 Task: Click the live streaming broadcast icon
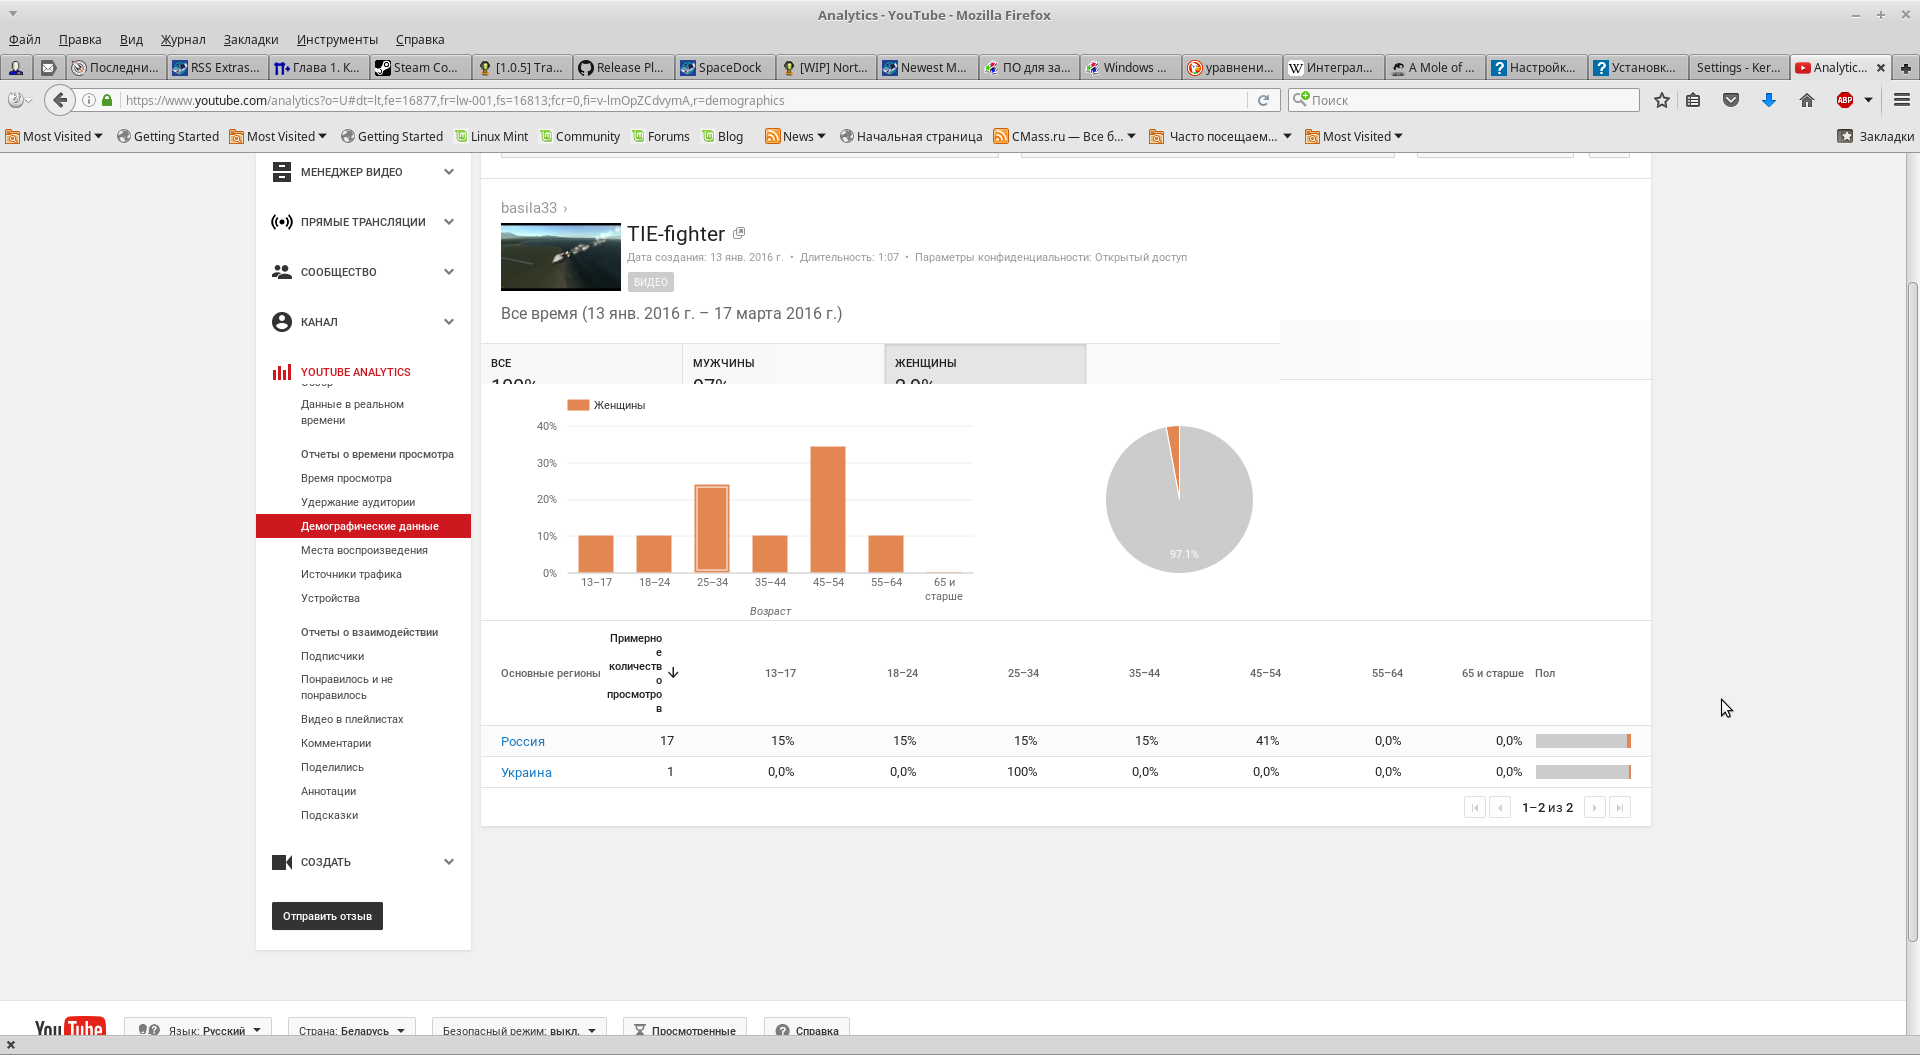click(x=282, y=222)
